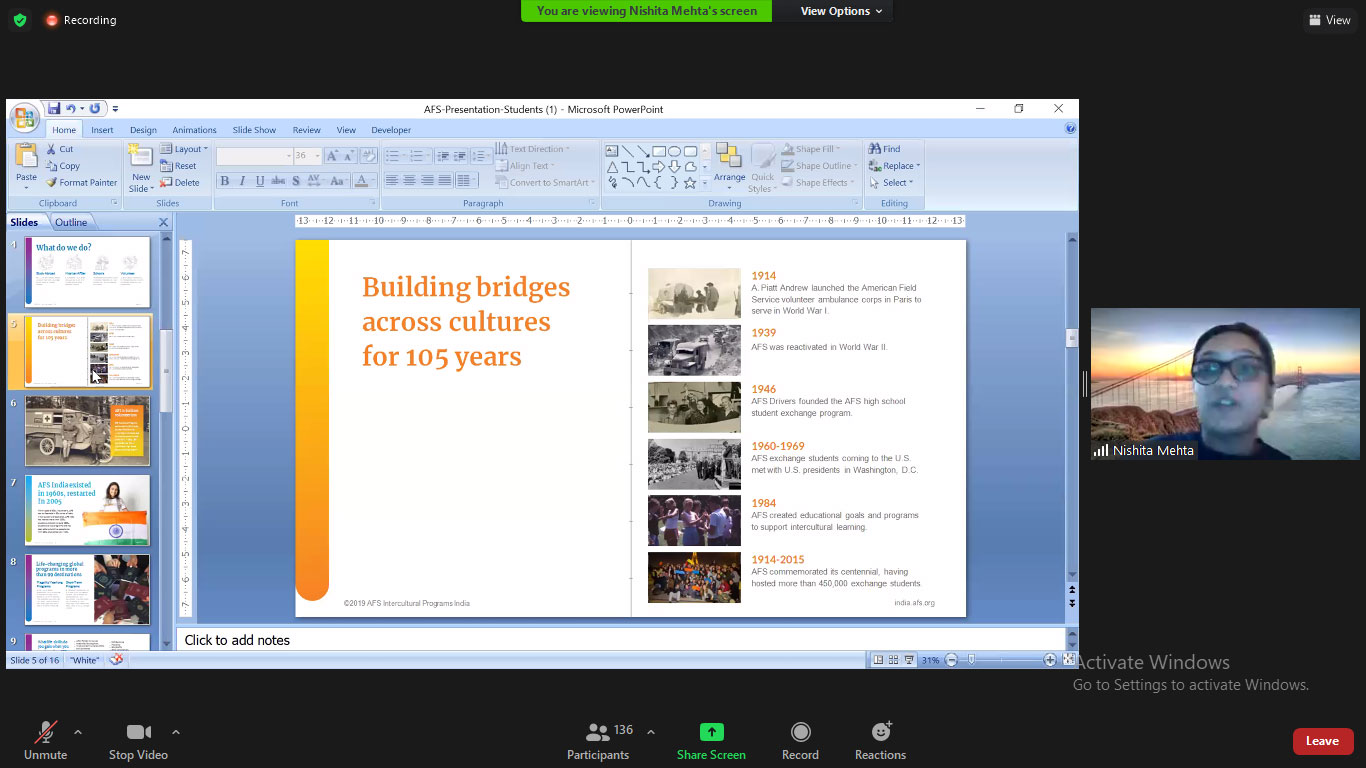The image size is (1366, 768).
Task: Click the Save icon in Quick Access Toolbar
Action: click(x=54, y=108)
